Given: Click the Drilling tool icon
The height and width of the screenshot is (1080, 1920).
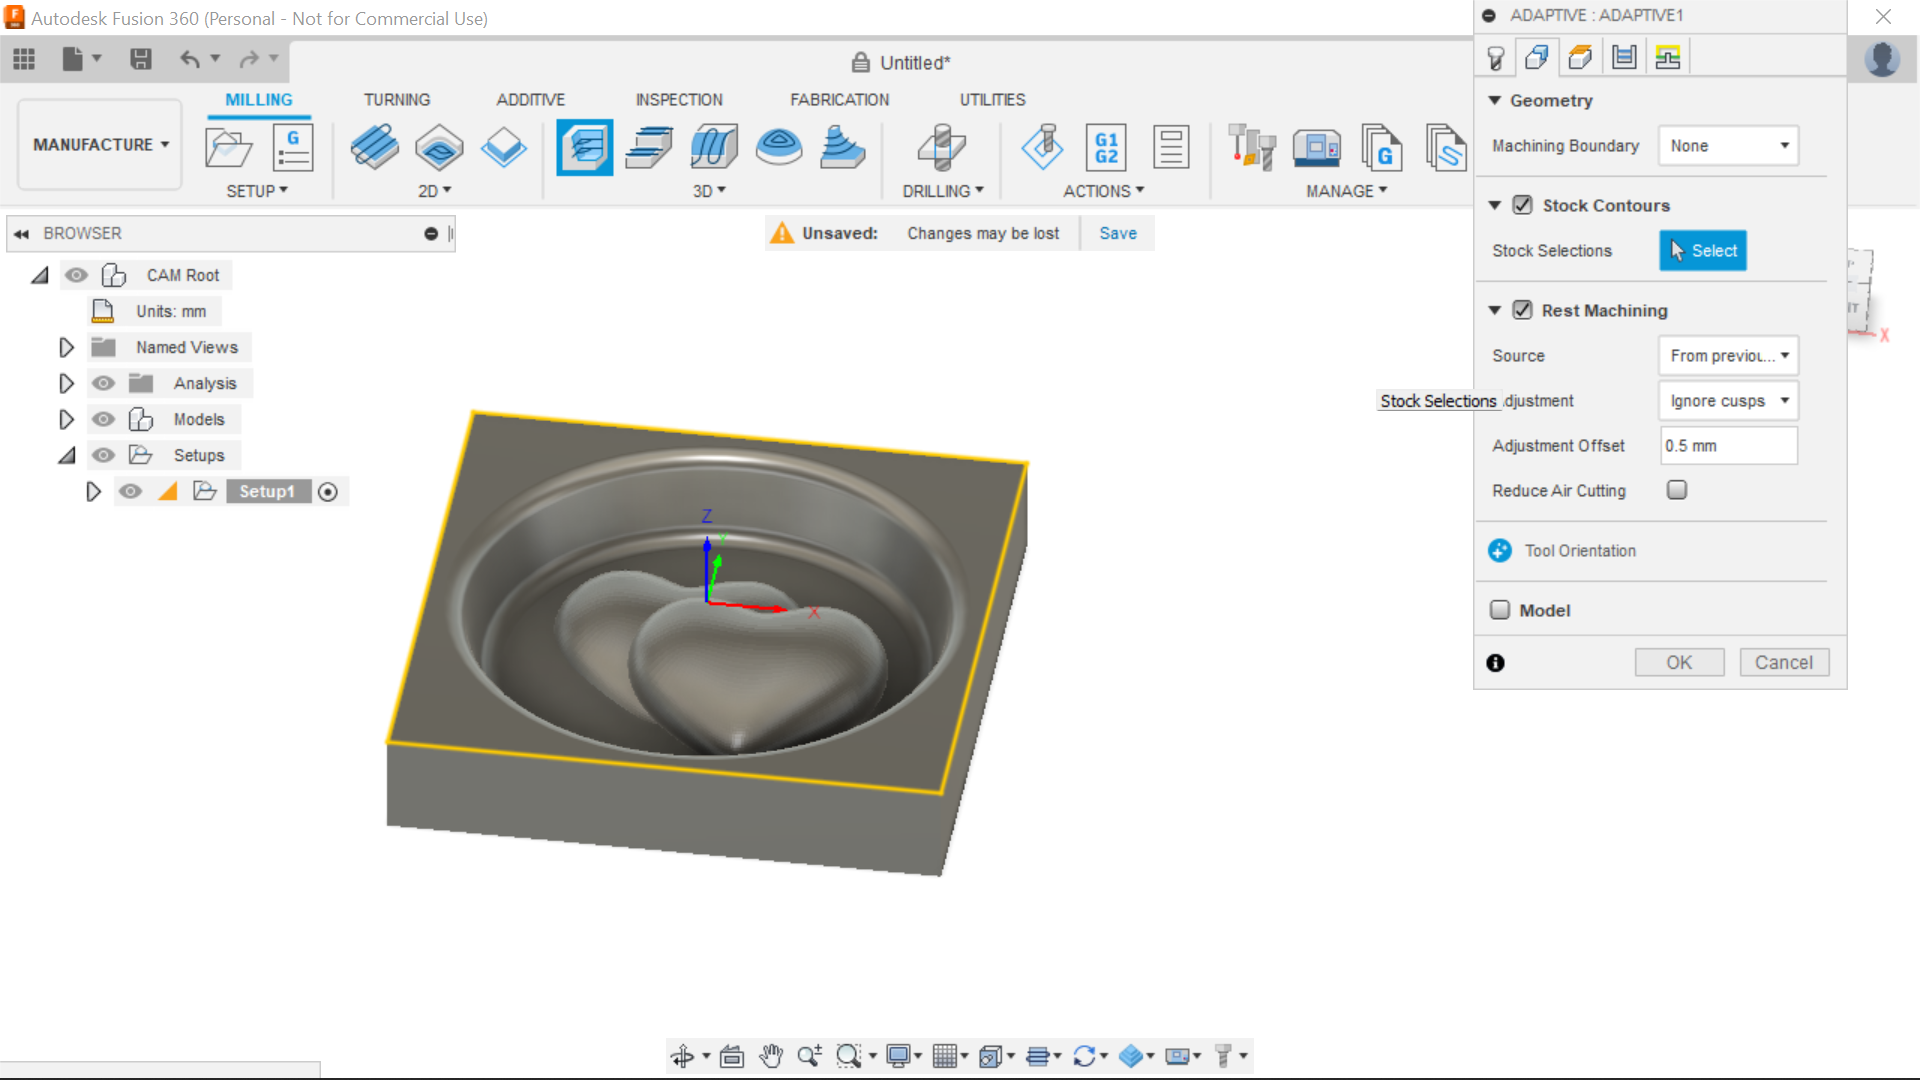Looking at the screenshot, I should click(x=941, y=148).
